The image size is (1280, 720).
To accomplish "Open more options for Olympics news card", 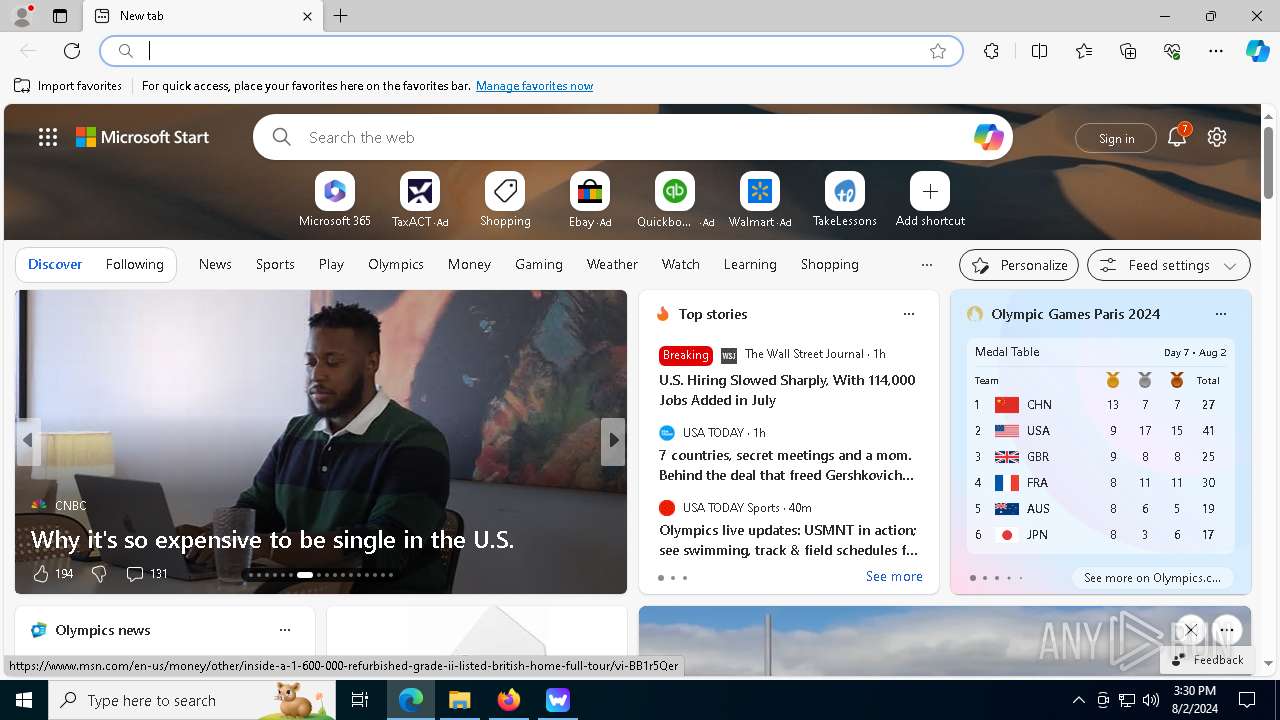I will tap(285, 630).
